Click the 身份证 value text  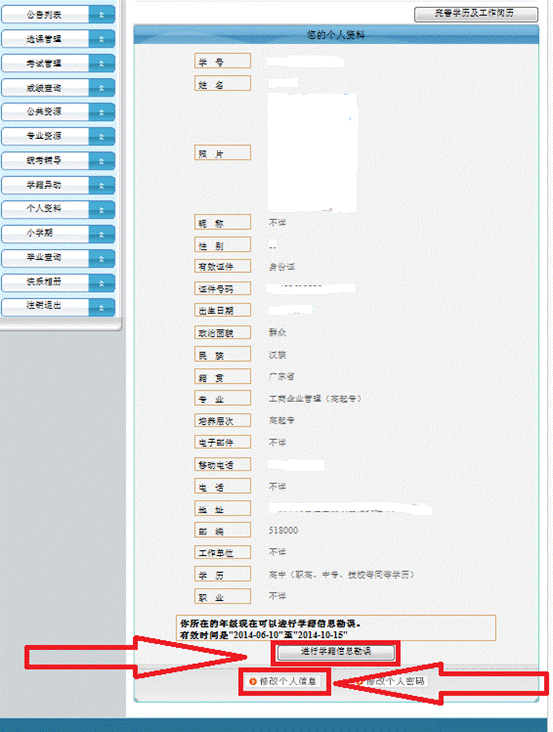(282, 267)
